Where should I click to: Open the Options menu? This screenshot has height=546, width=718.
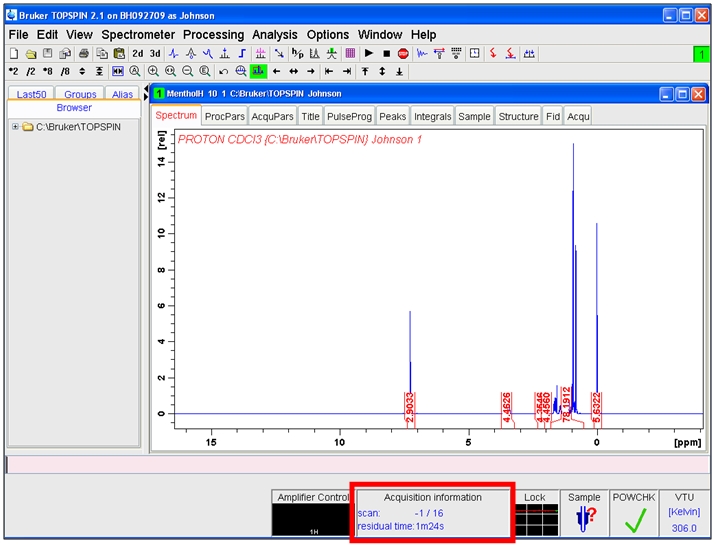point(328,35)
